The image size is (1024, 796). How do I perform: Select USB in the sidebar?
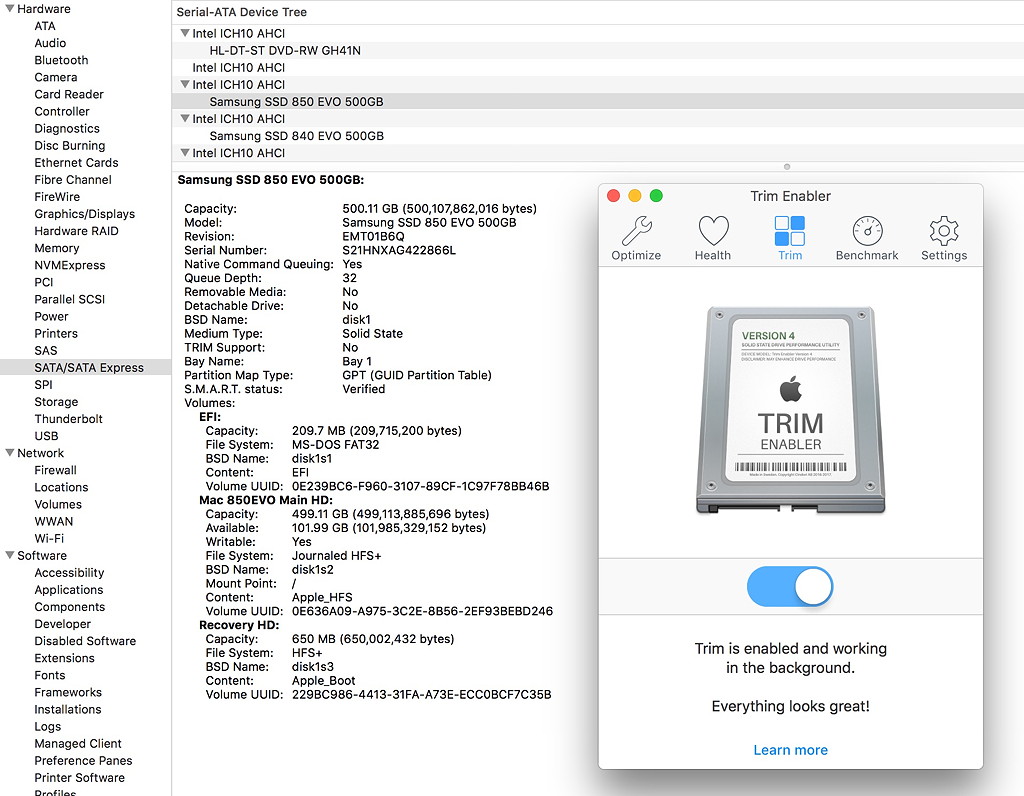tap(46, 436)
